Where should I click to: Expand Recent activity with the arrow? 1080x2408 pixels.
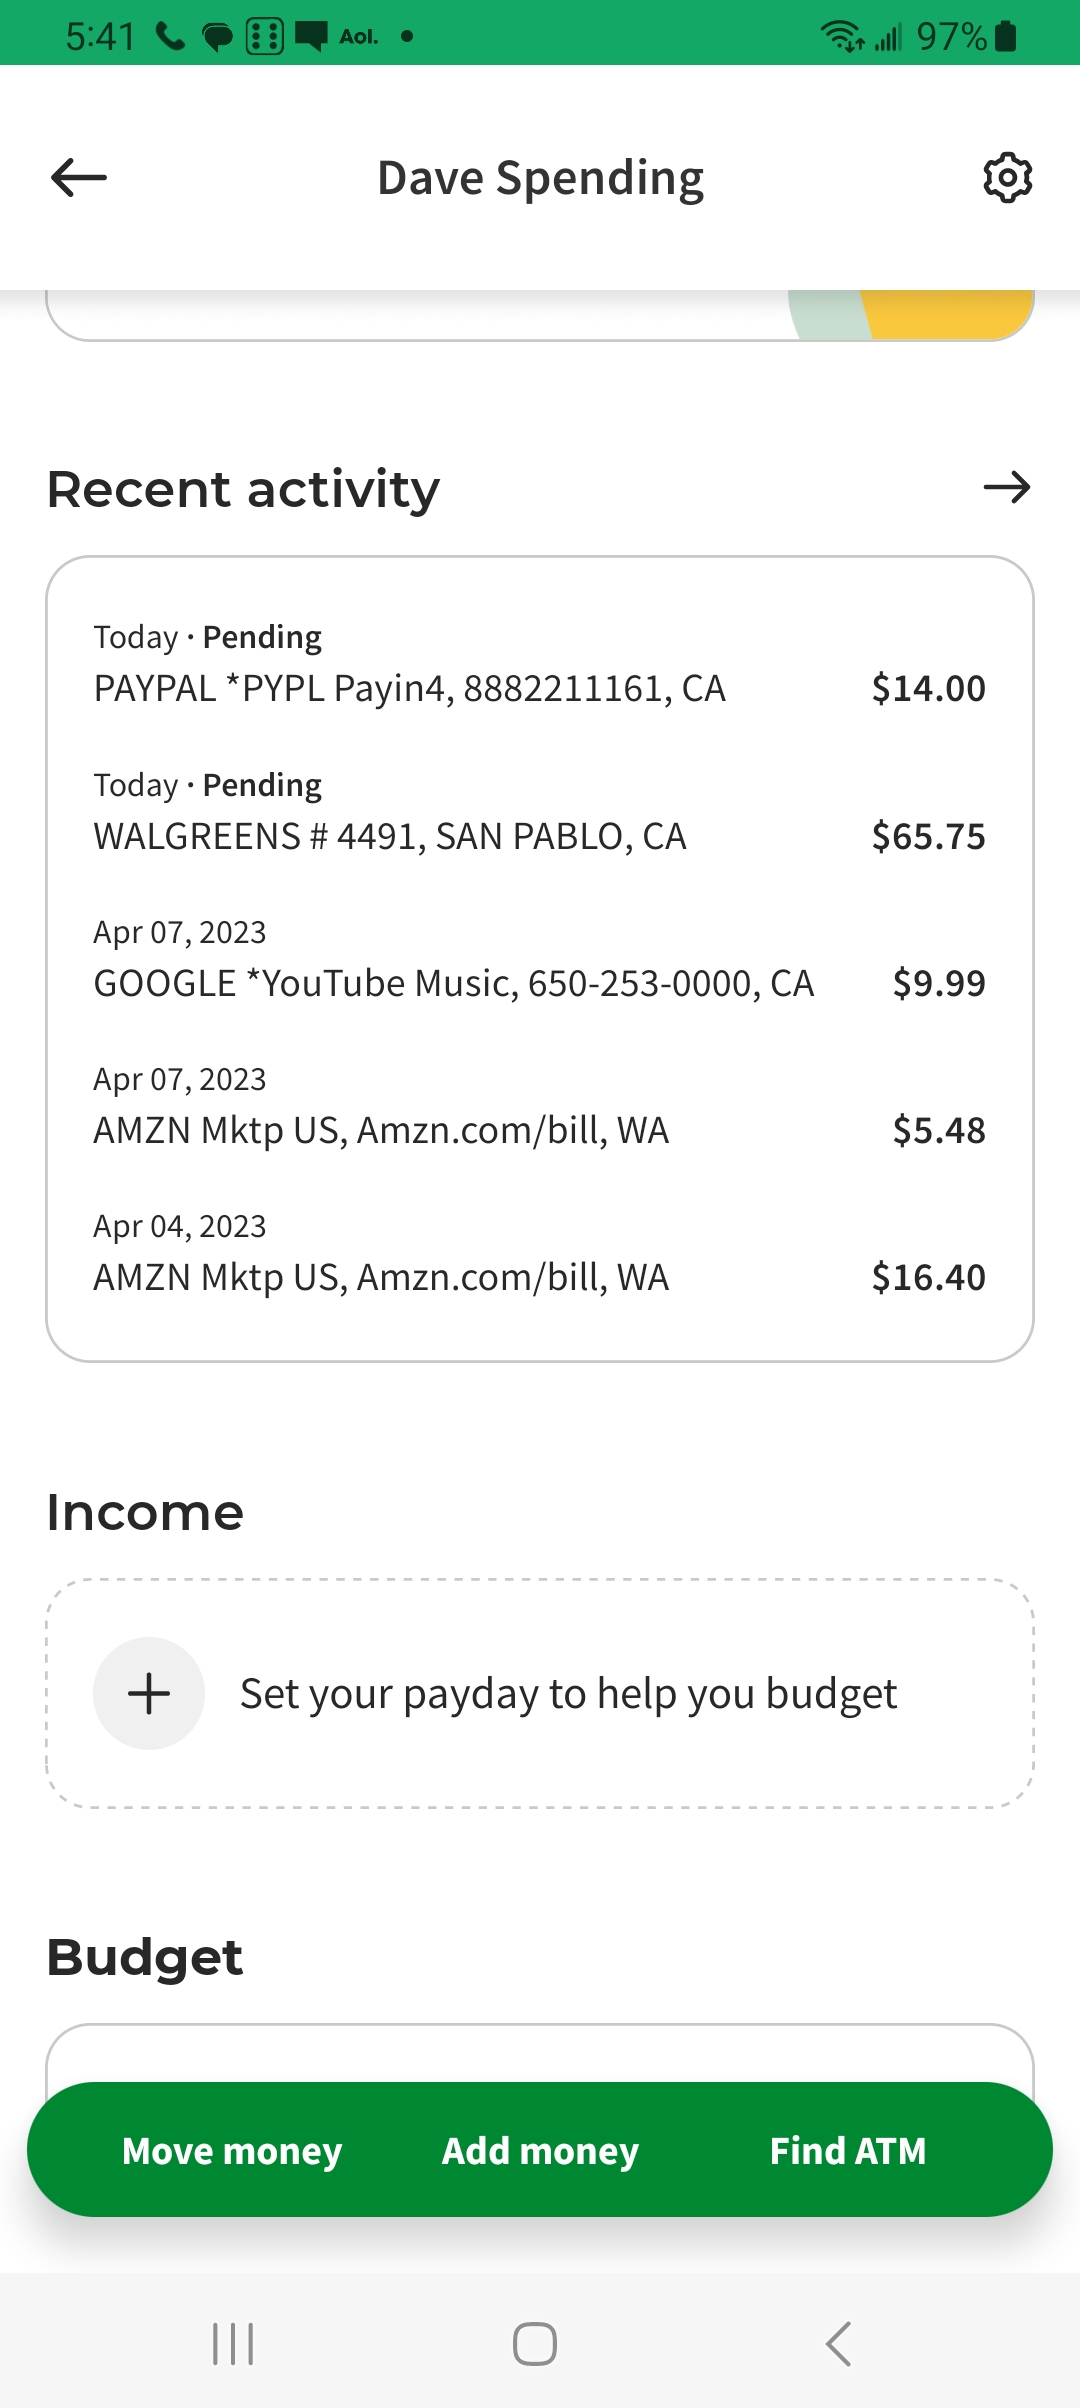(1006, 488)
